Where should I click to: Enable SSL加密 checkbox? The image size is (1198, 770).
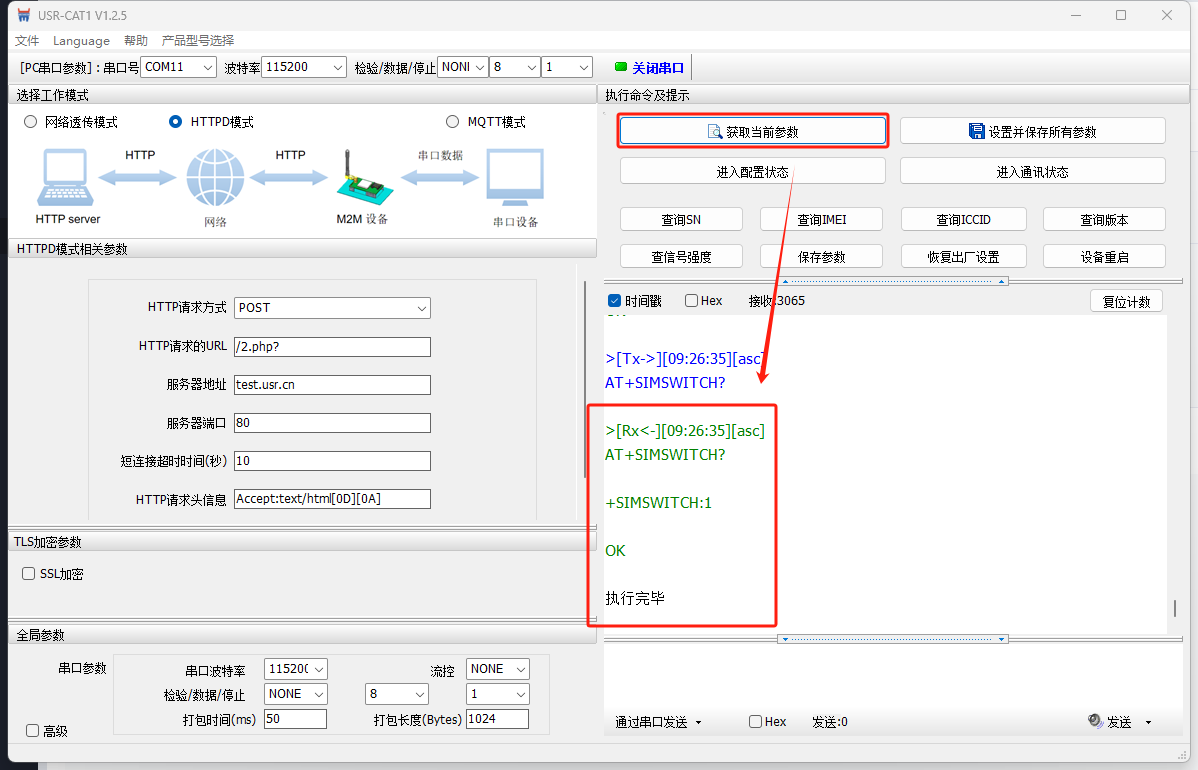(28, 574)
